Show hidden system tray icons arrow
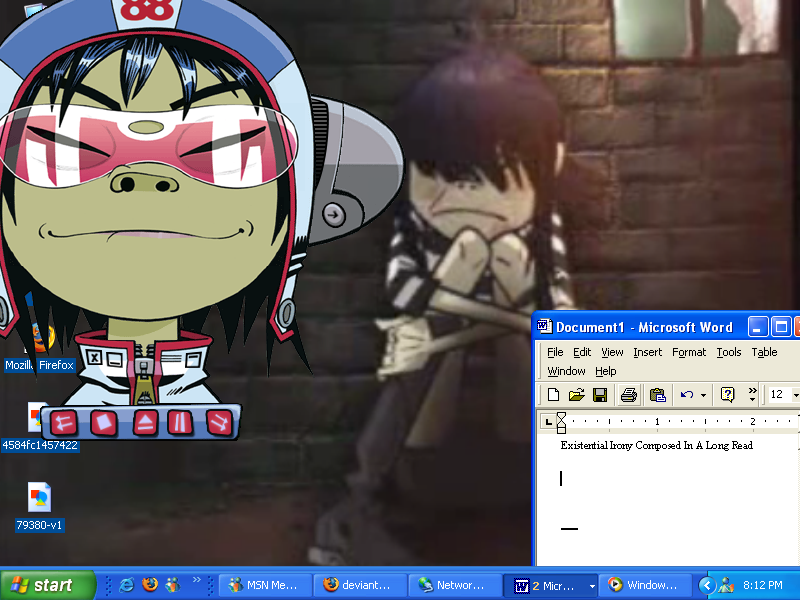Viewport: 800px width, 600px height. [x=706, y=585]
